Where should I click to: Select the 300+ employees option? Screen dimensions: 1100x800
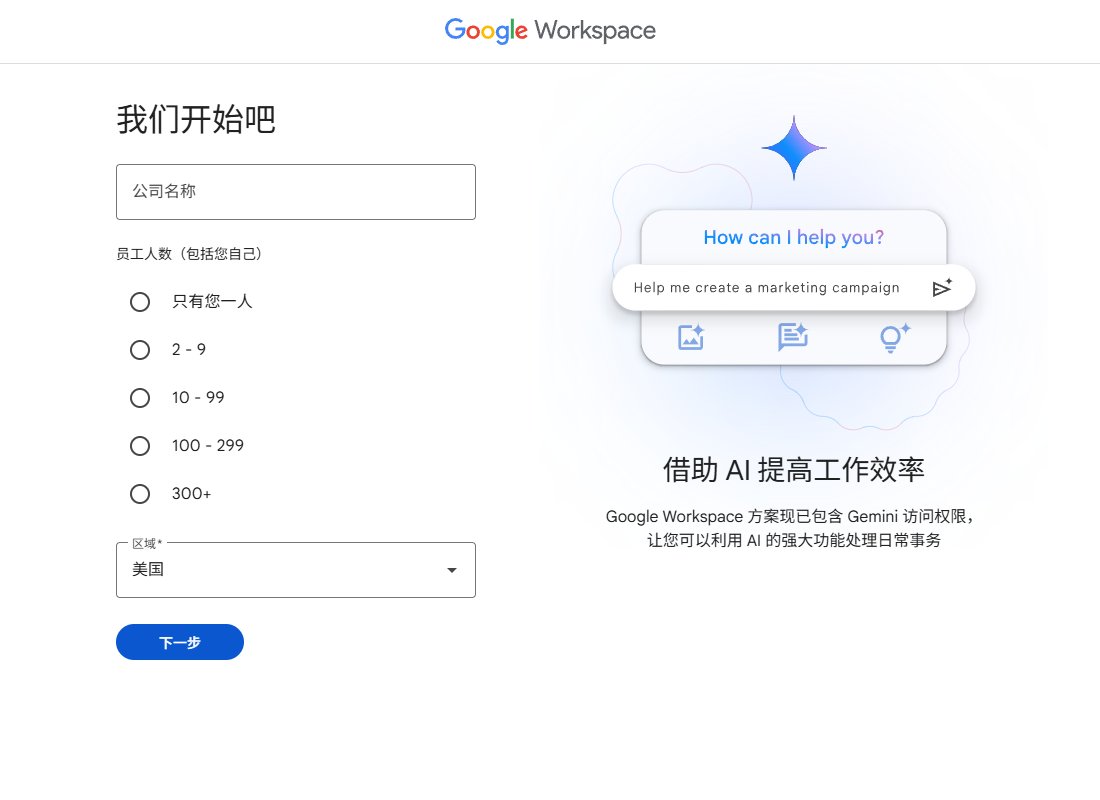(x=140, y=494)
